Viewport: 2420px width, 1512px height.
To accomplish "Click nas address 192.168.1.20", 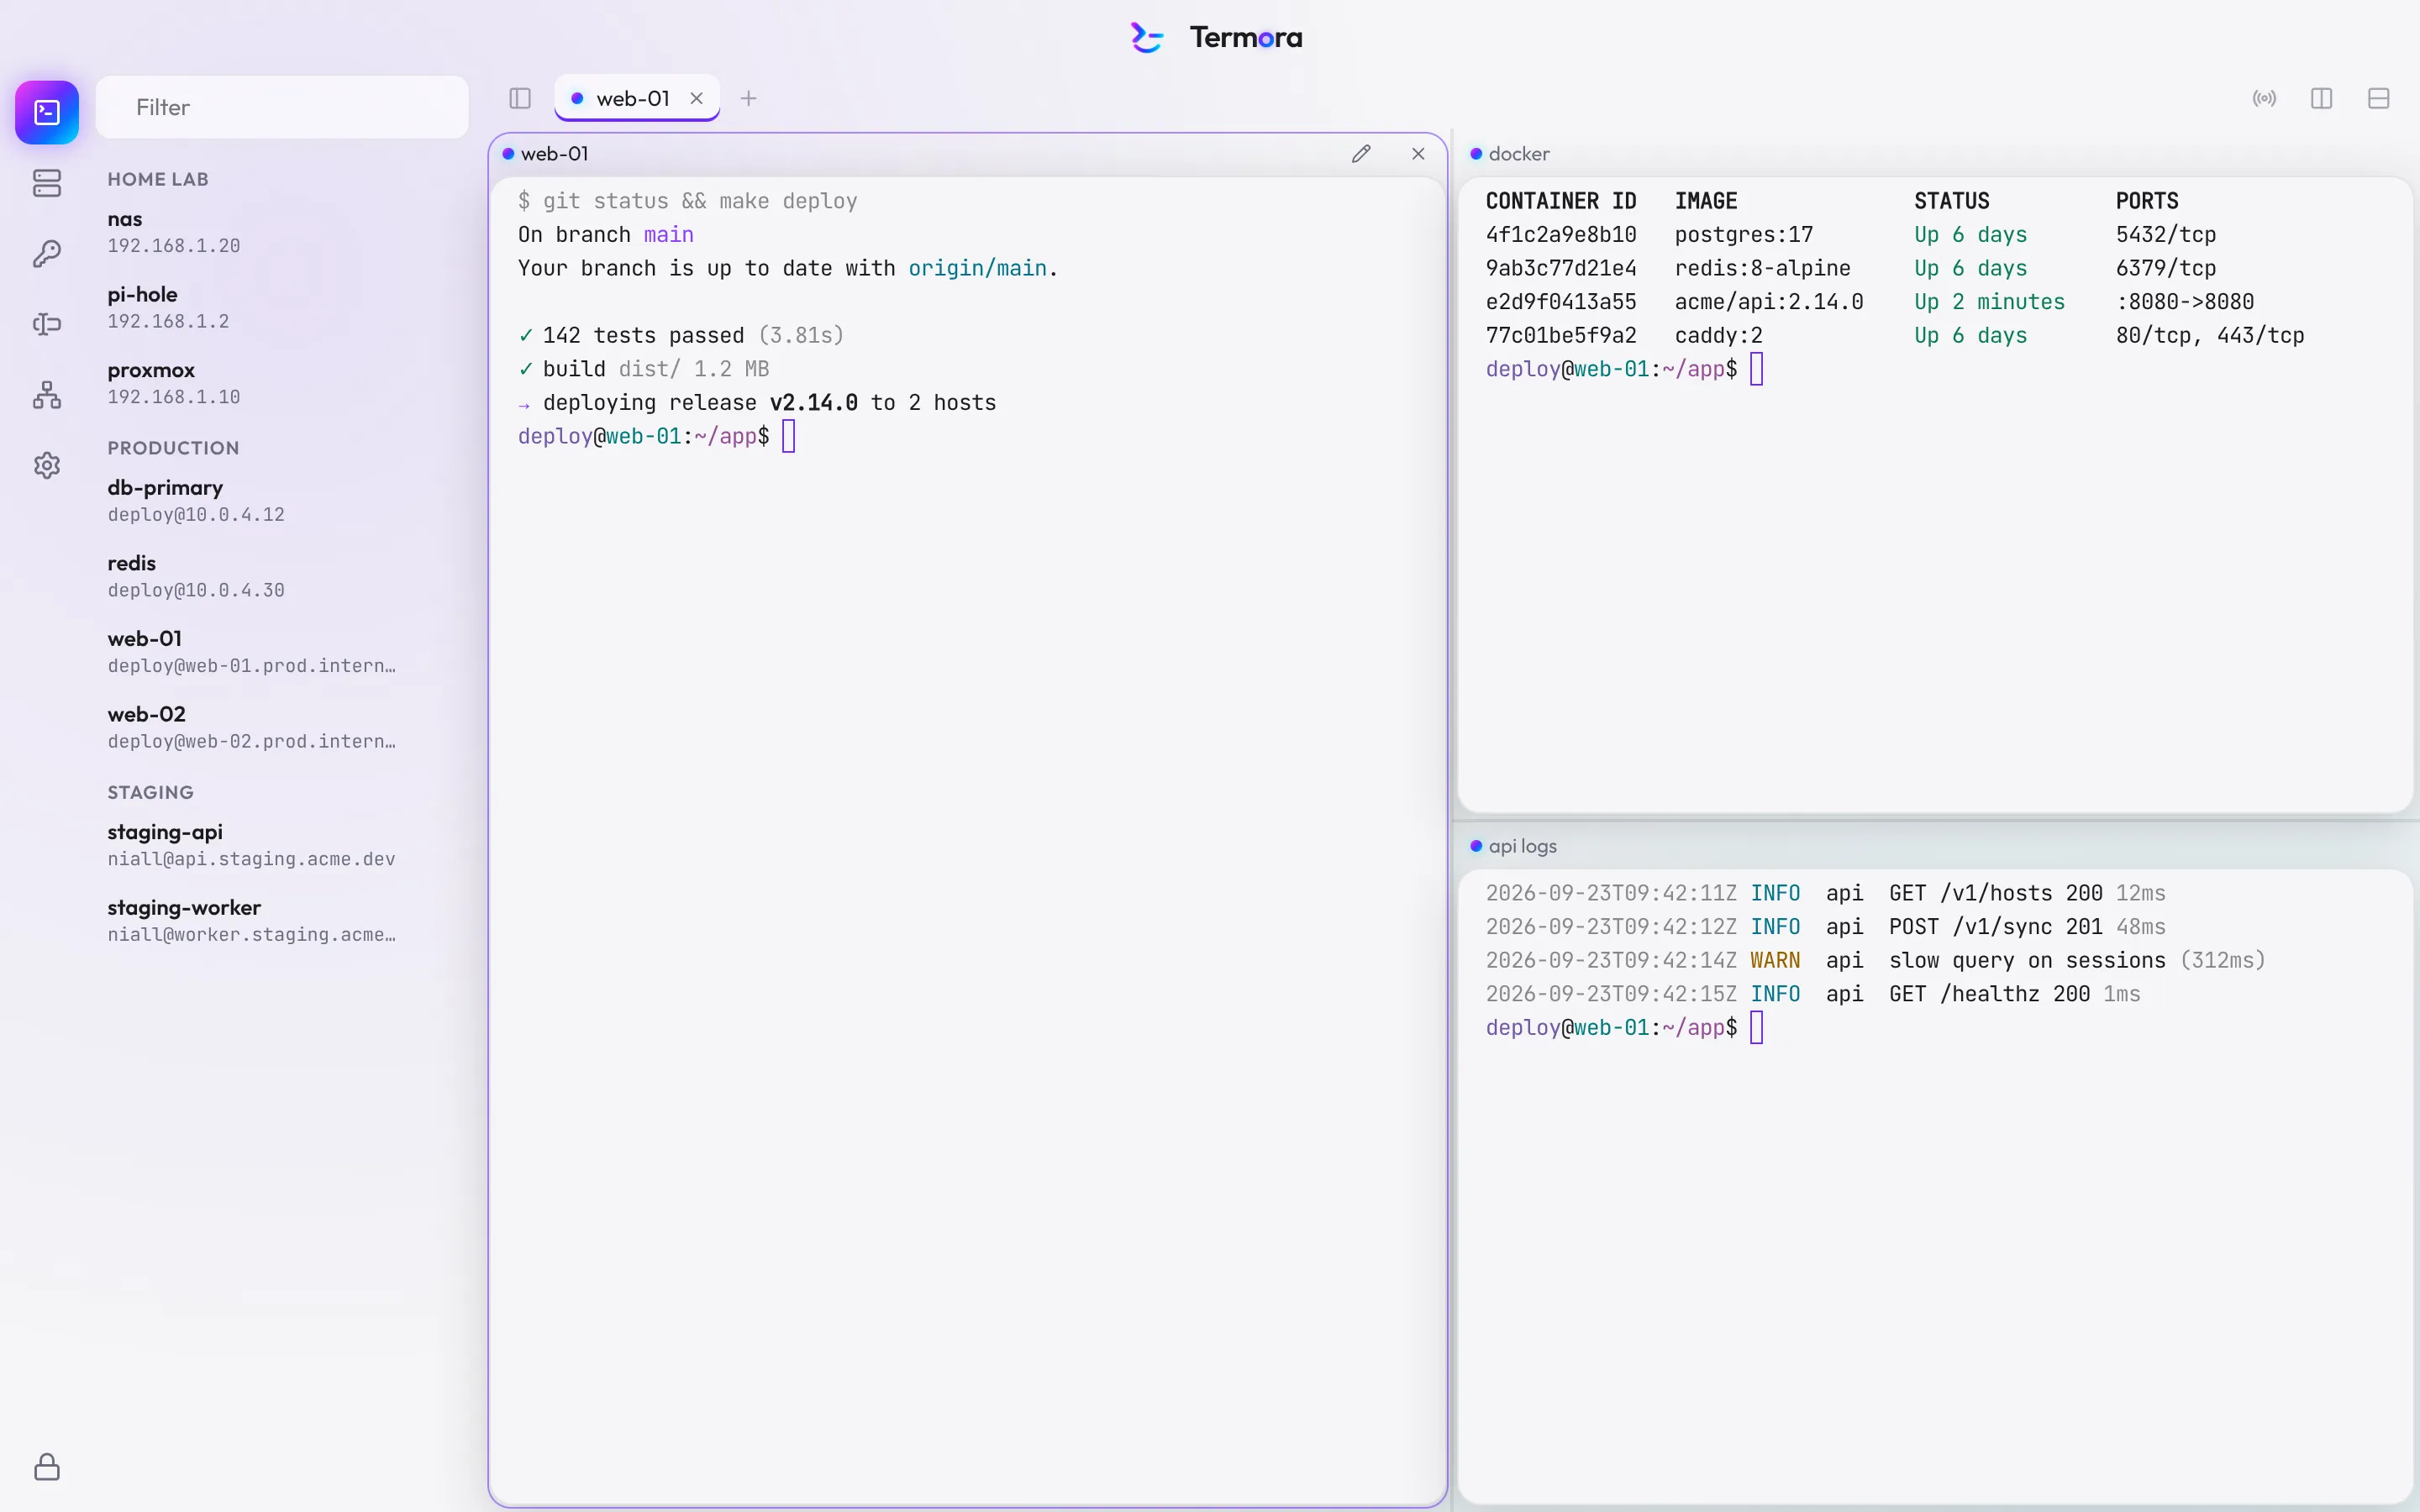I will (x=174, y=246).
